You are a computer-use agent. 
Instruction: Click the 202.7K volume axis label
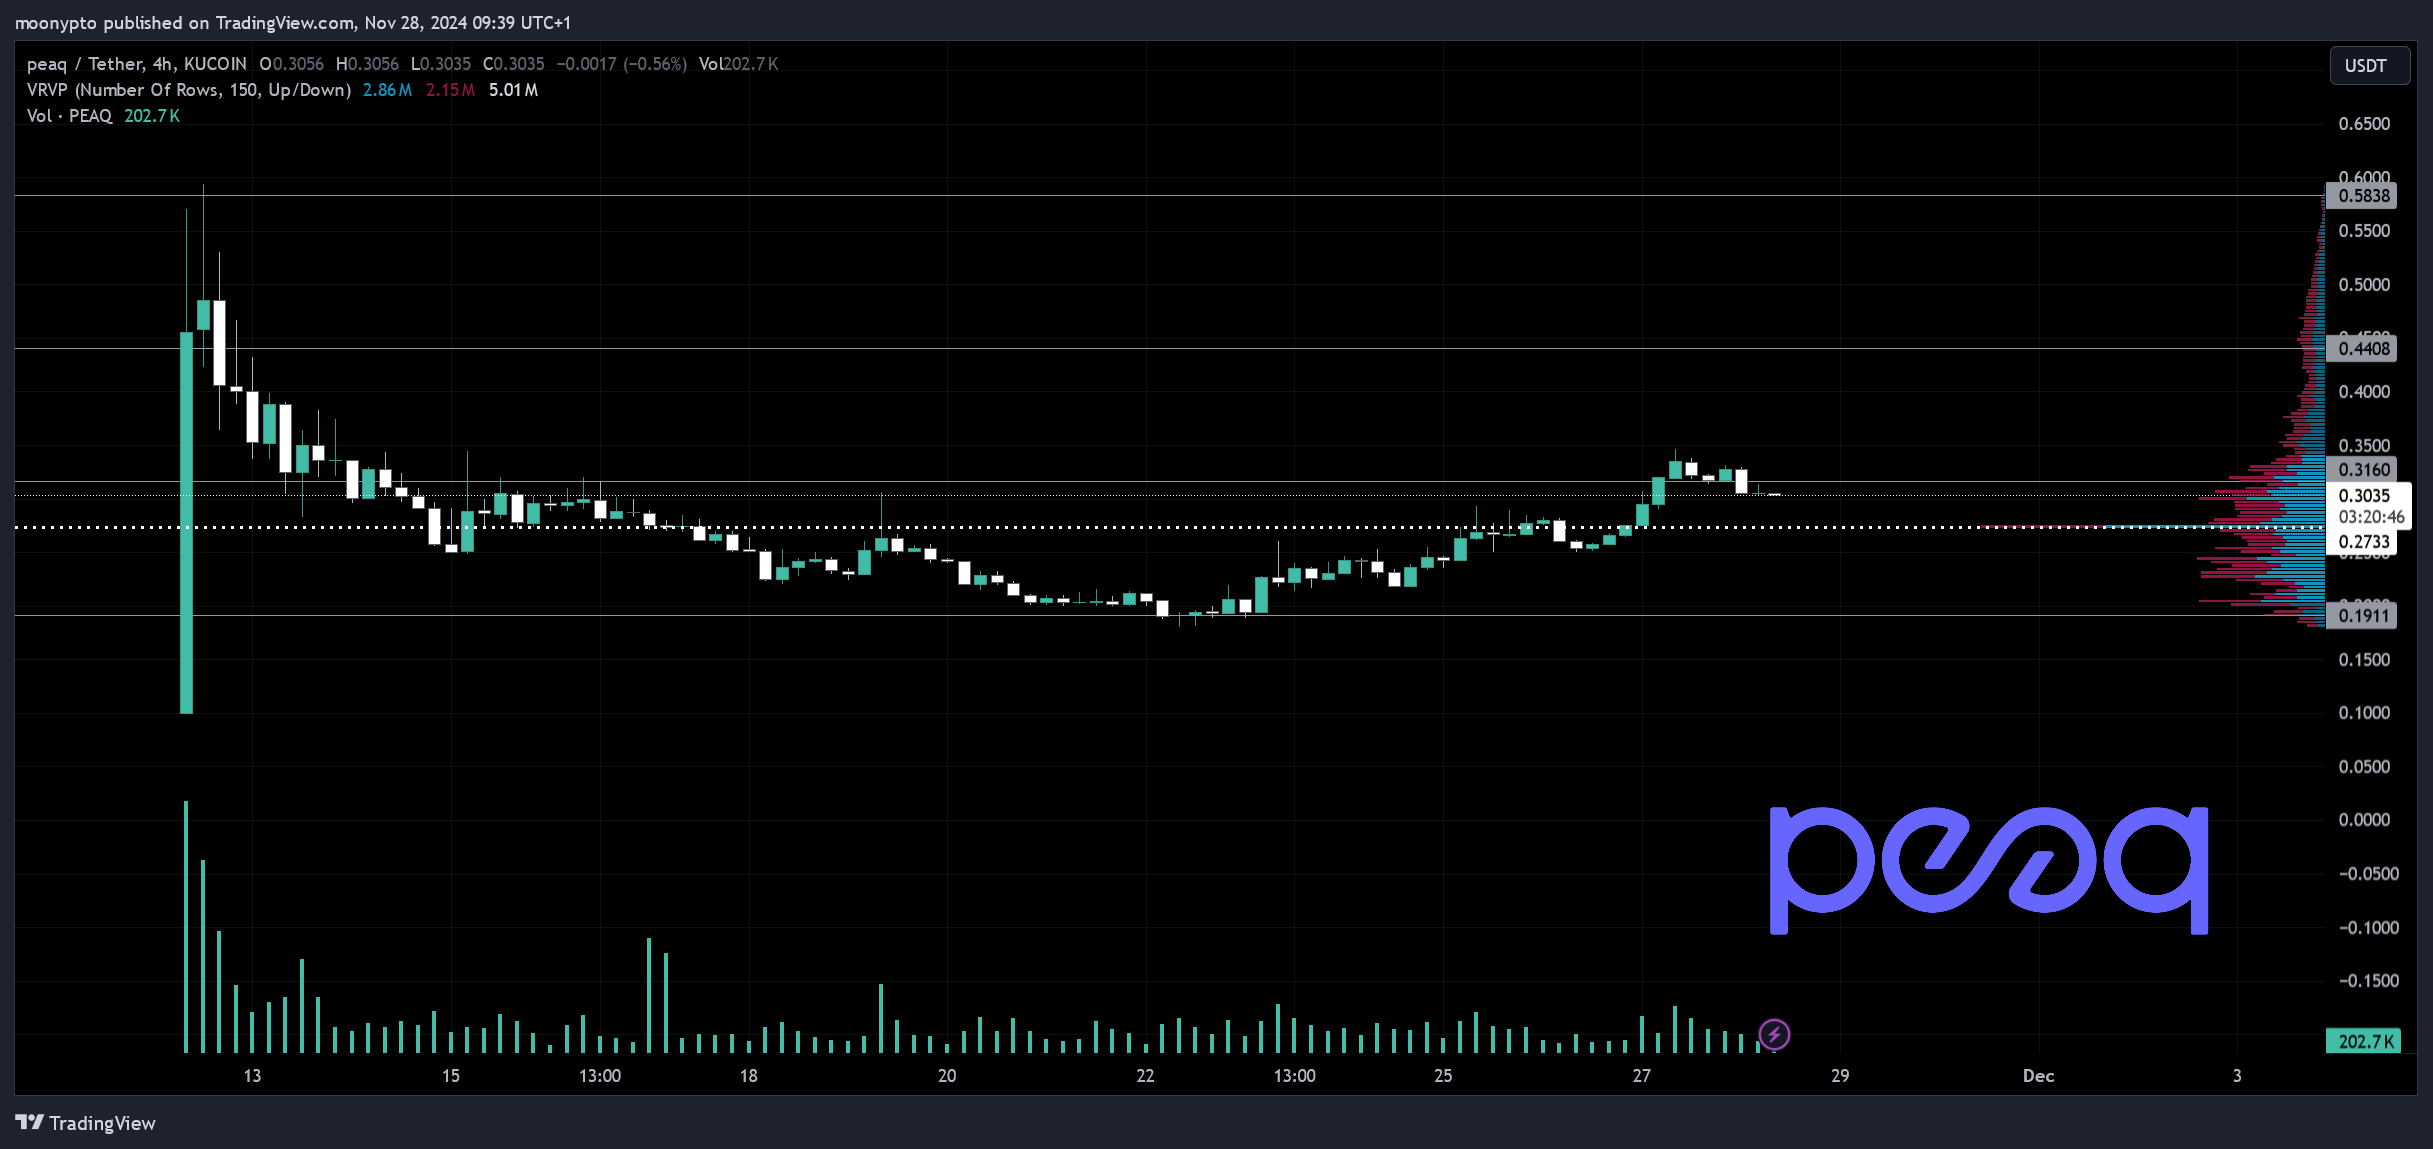(x=2364, y=1041)
